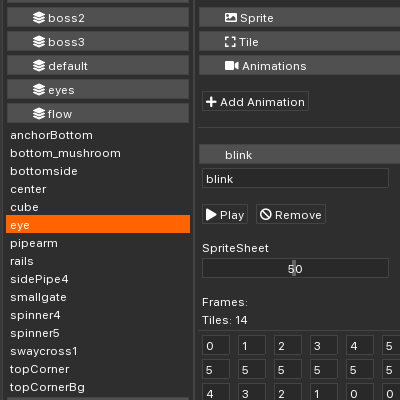This screenshot has height=400, width=400.
Task: Click the blink animation name field
Action: pyautogui.click(x=295, y=178)
